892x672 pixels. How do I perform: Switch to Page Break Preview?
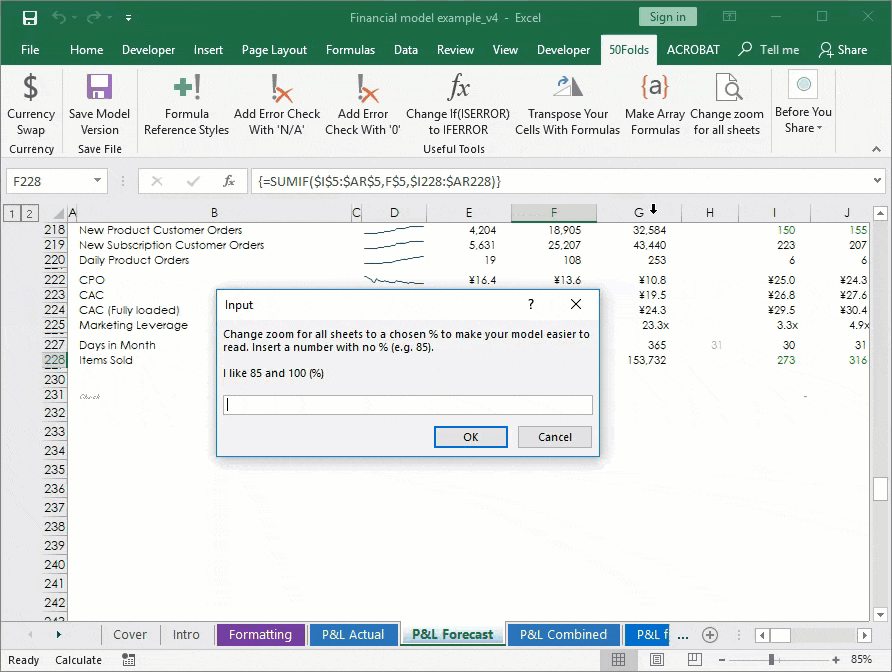695,659
